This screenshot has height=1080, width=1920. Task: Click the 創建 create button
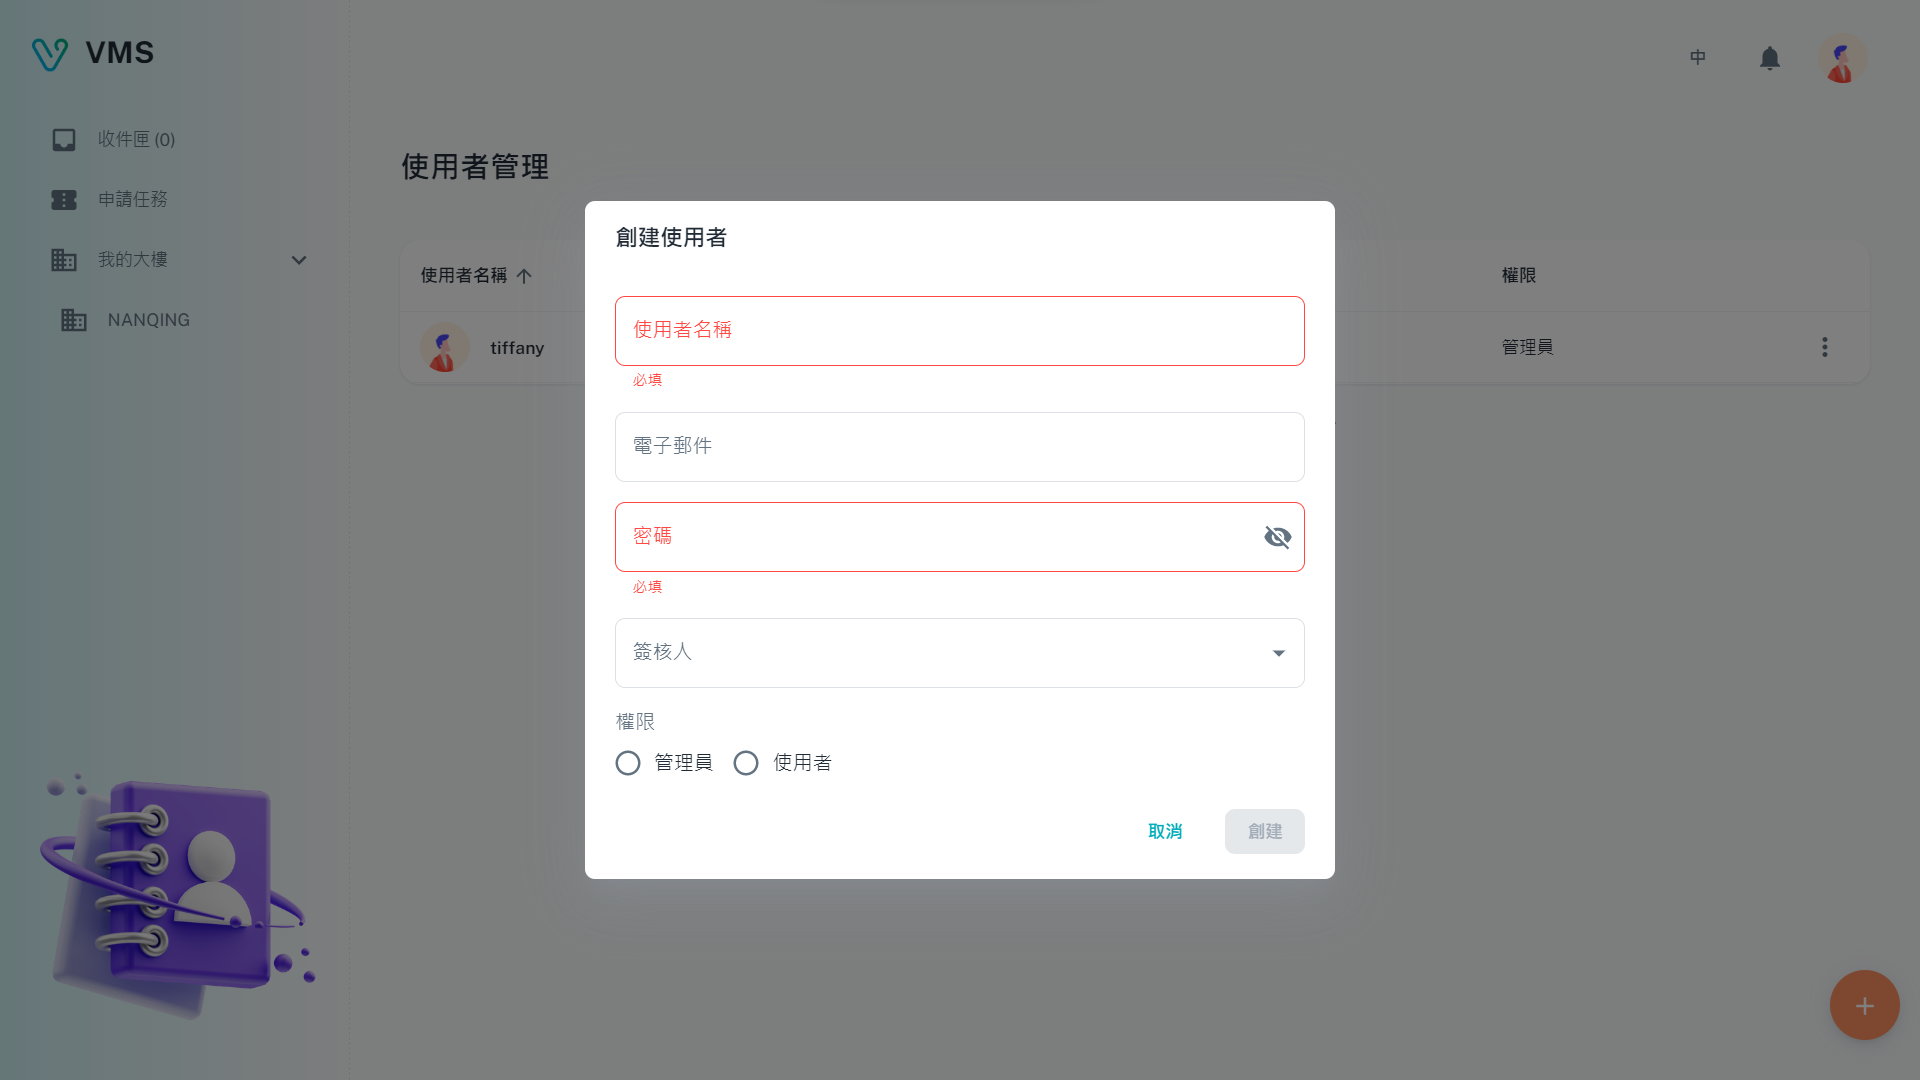pyautogui.click(x=1264, y=832)
